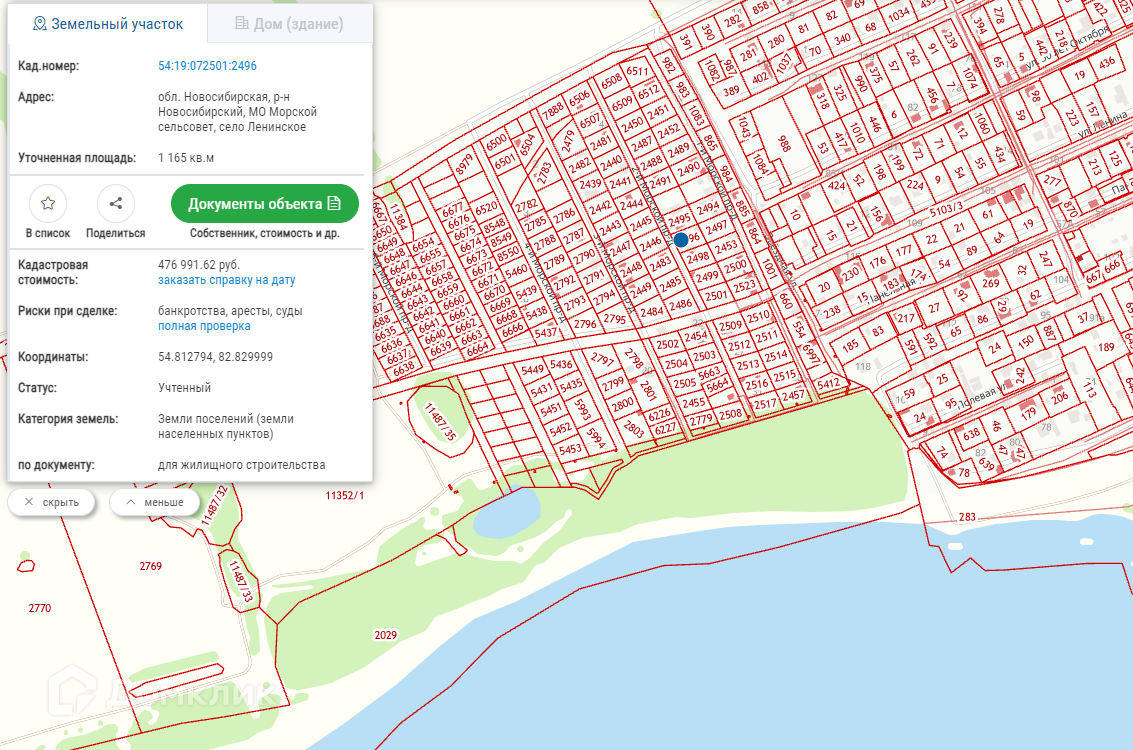Select map parcel 5449

coord(533,370)
